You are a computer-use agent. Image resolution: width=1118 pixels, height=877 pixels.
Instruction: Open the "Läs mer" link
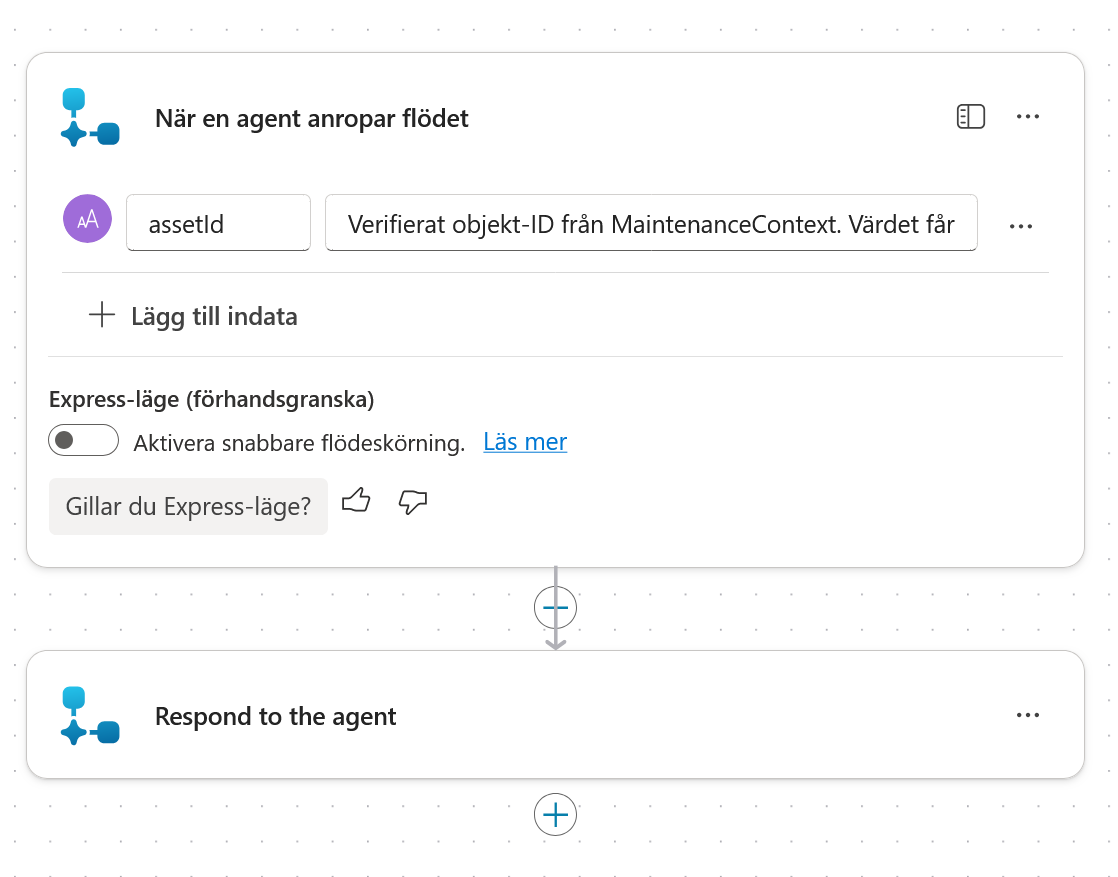point(525,442)
